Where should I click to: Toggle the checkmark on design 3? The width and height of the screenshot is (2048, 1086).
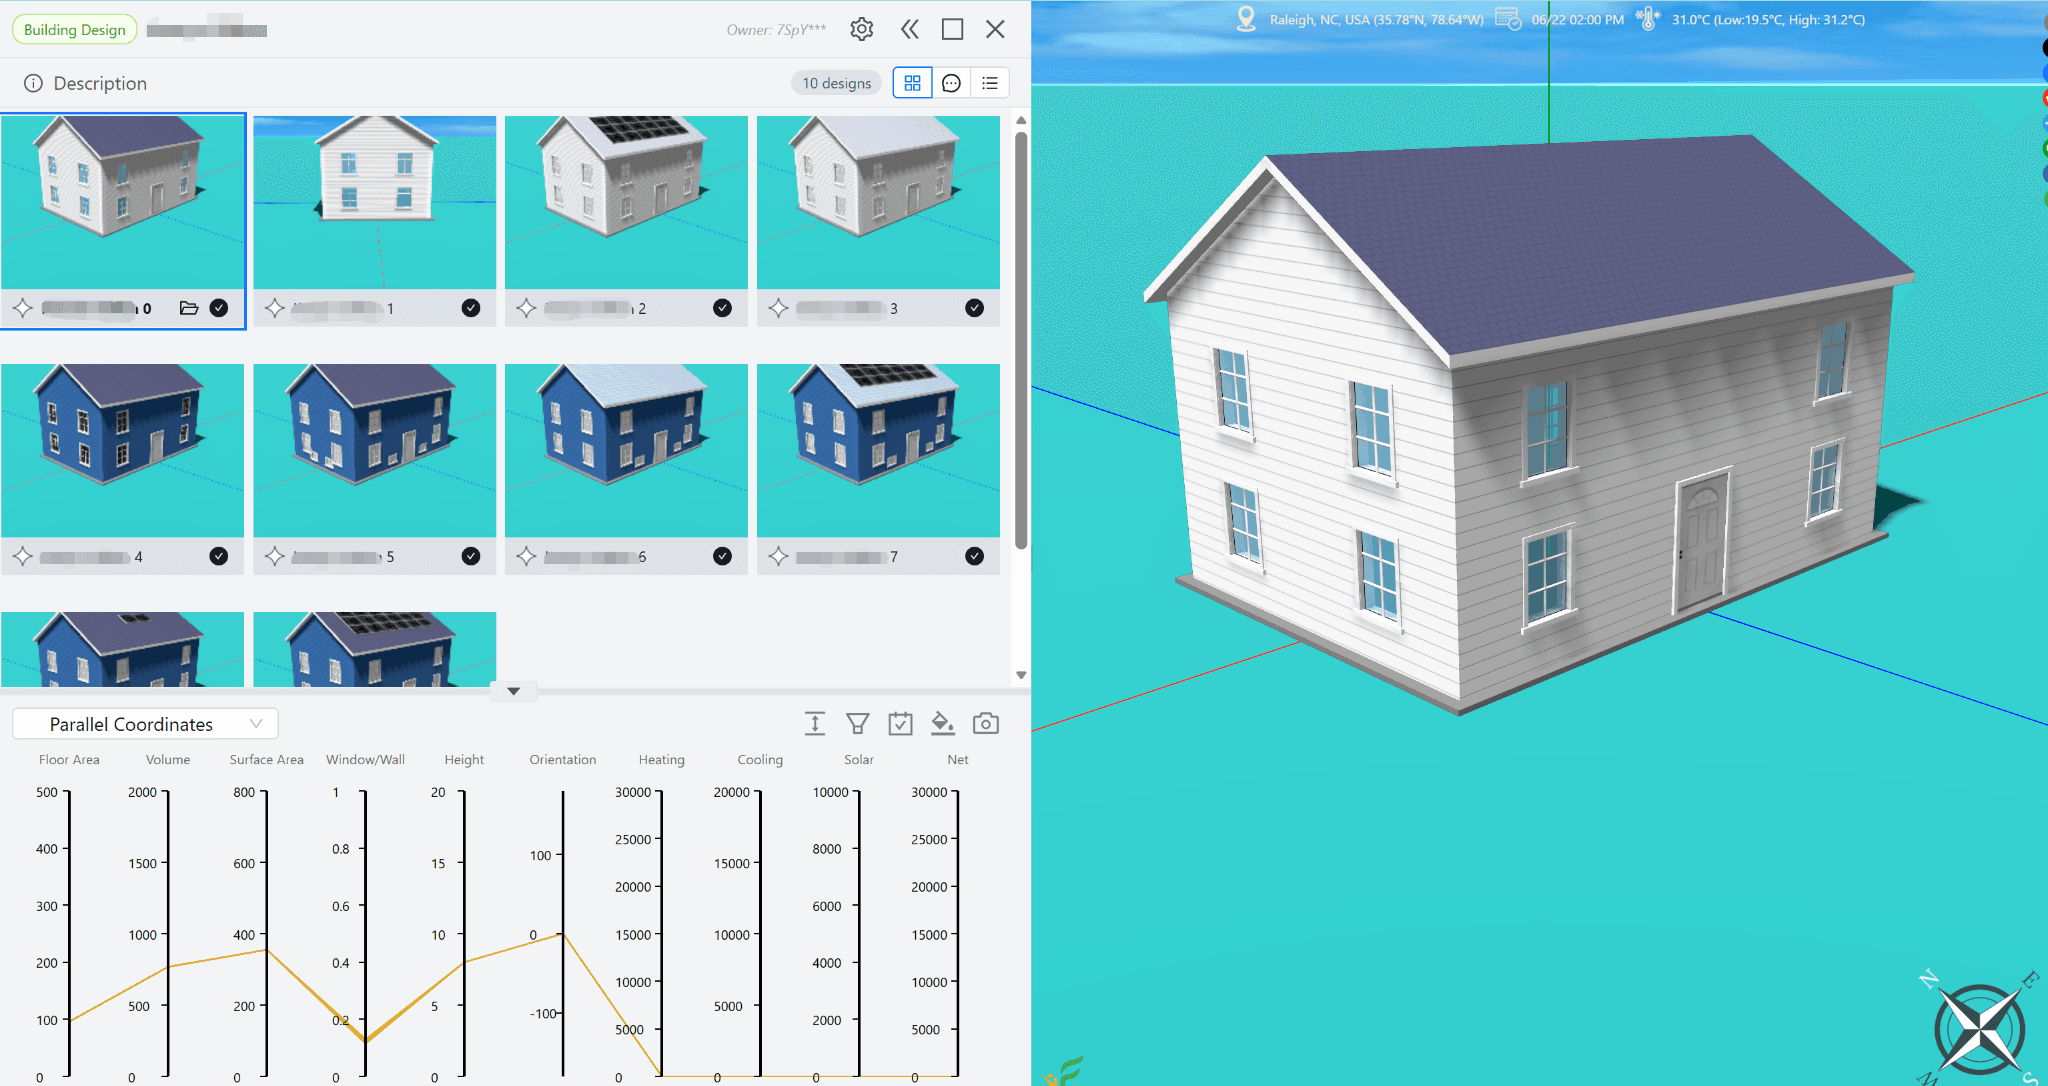click(974, 308)
